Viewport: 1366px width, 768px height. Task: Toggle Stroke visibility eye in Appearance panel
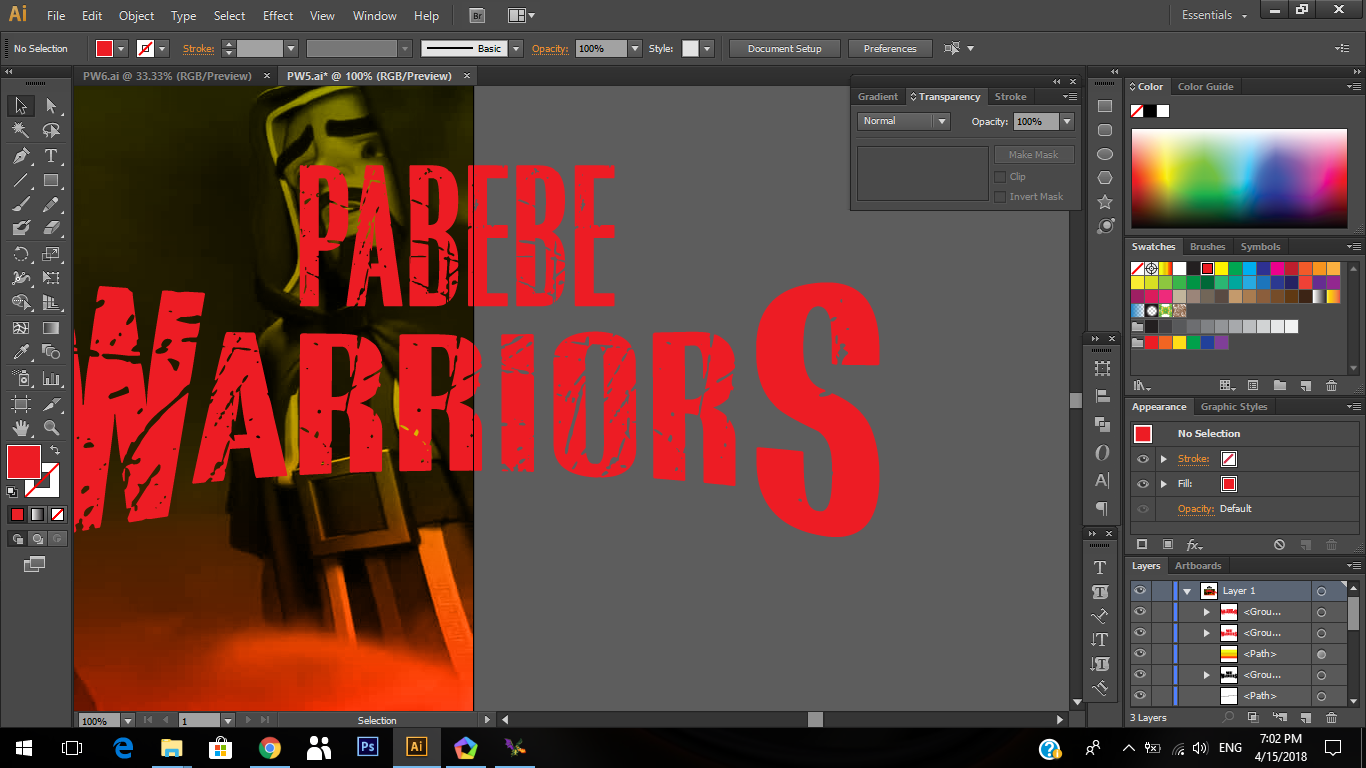(x=1143, y=459)
